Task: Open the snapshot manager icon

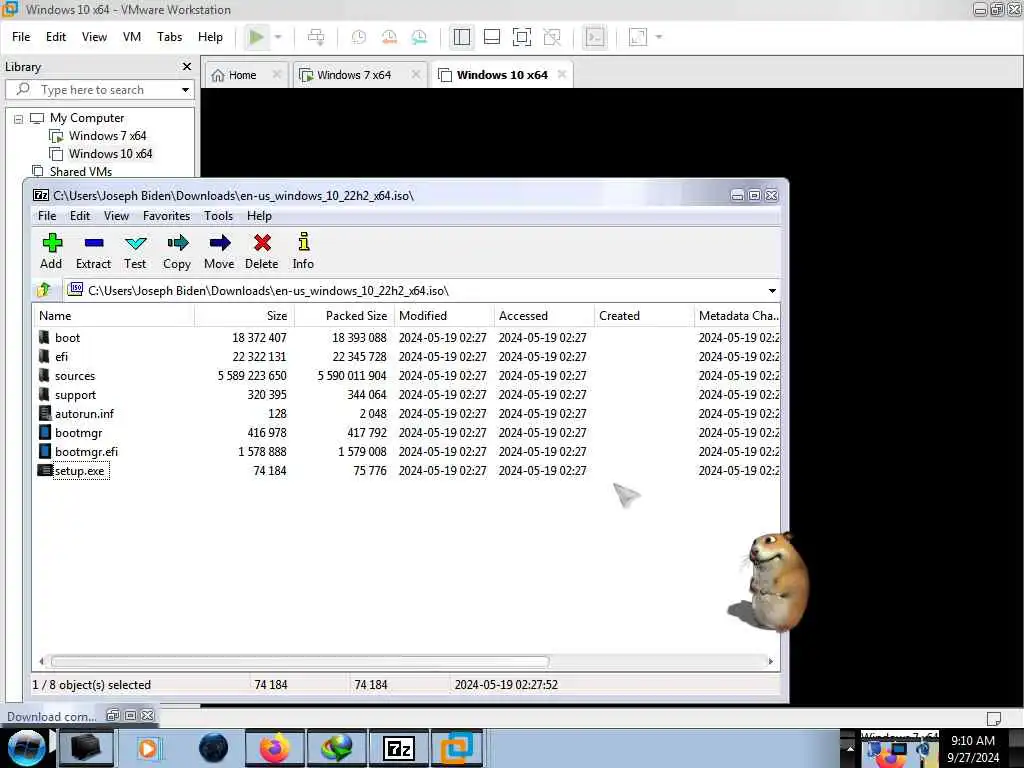Action: (x=419, y=37)
